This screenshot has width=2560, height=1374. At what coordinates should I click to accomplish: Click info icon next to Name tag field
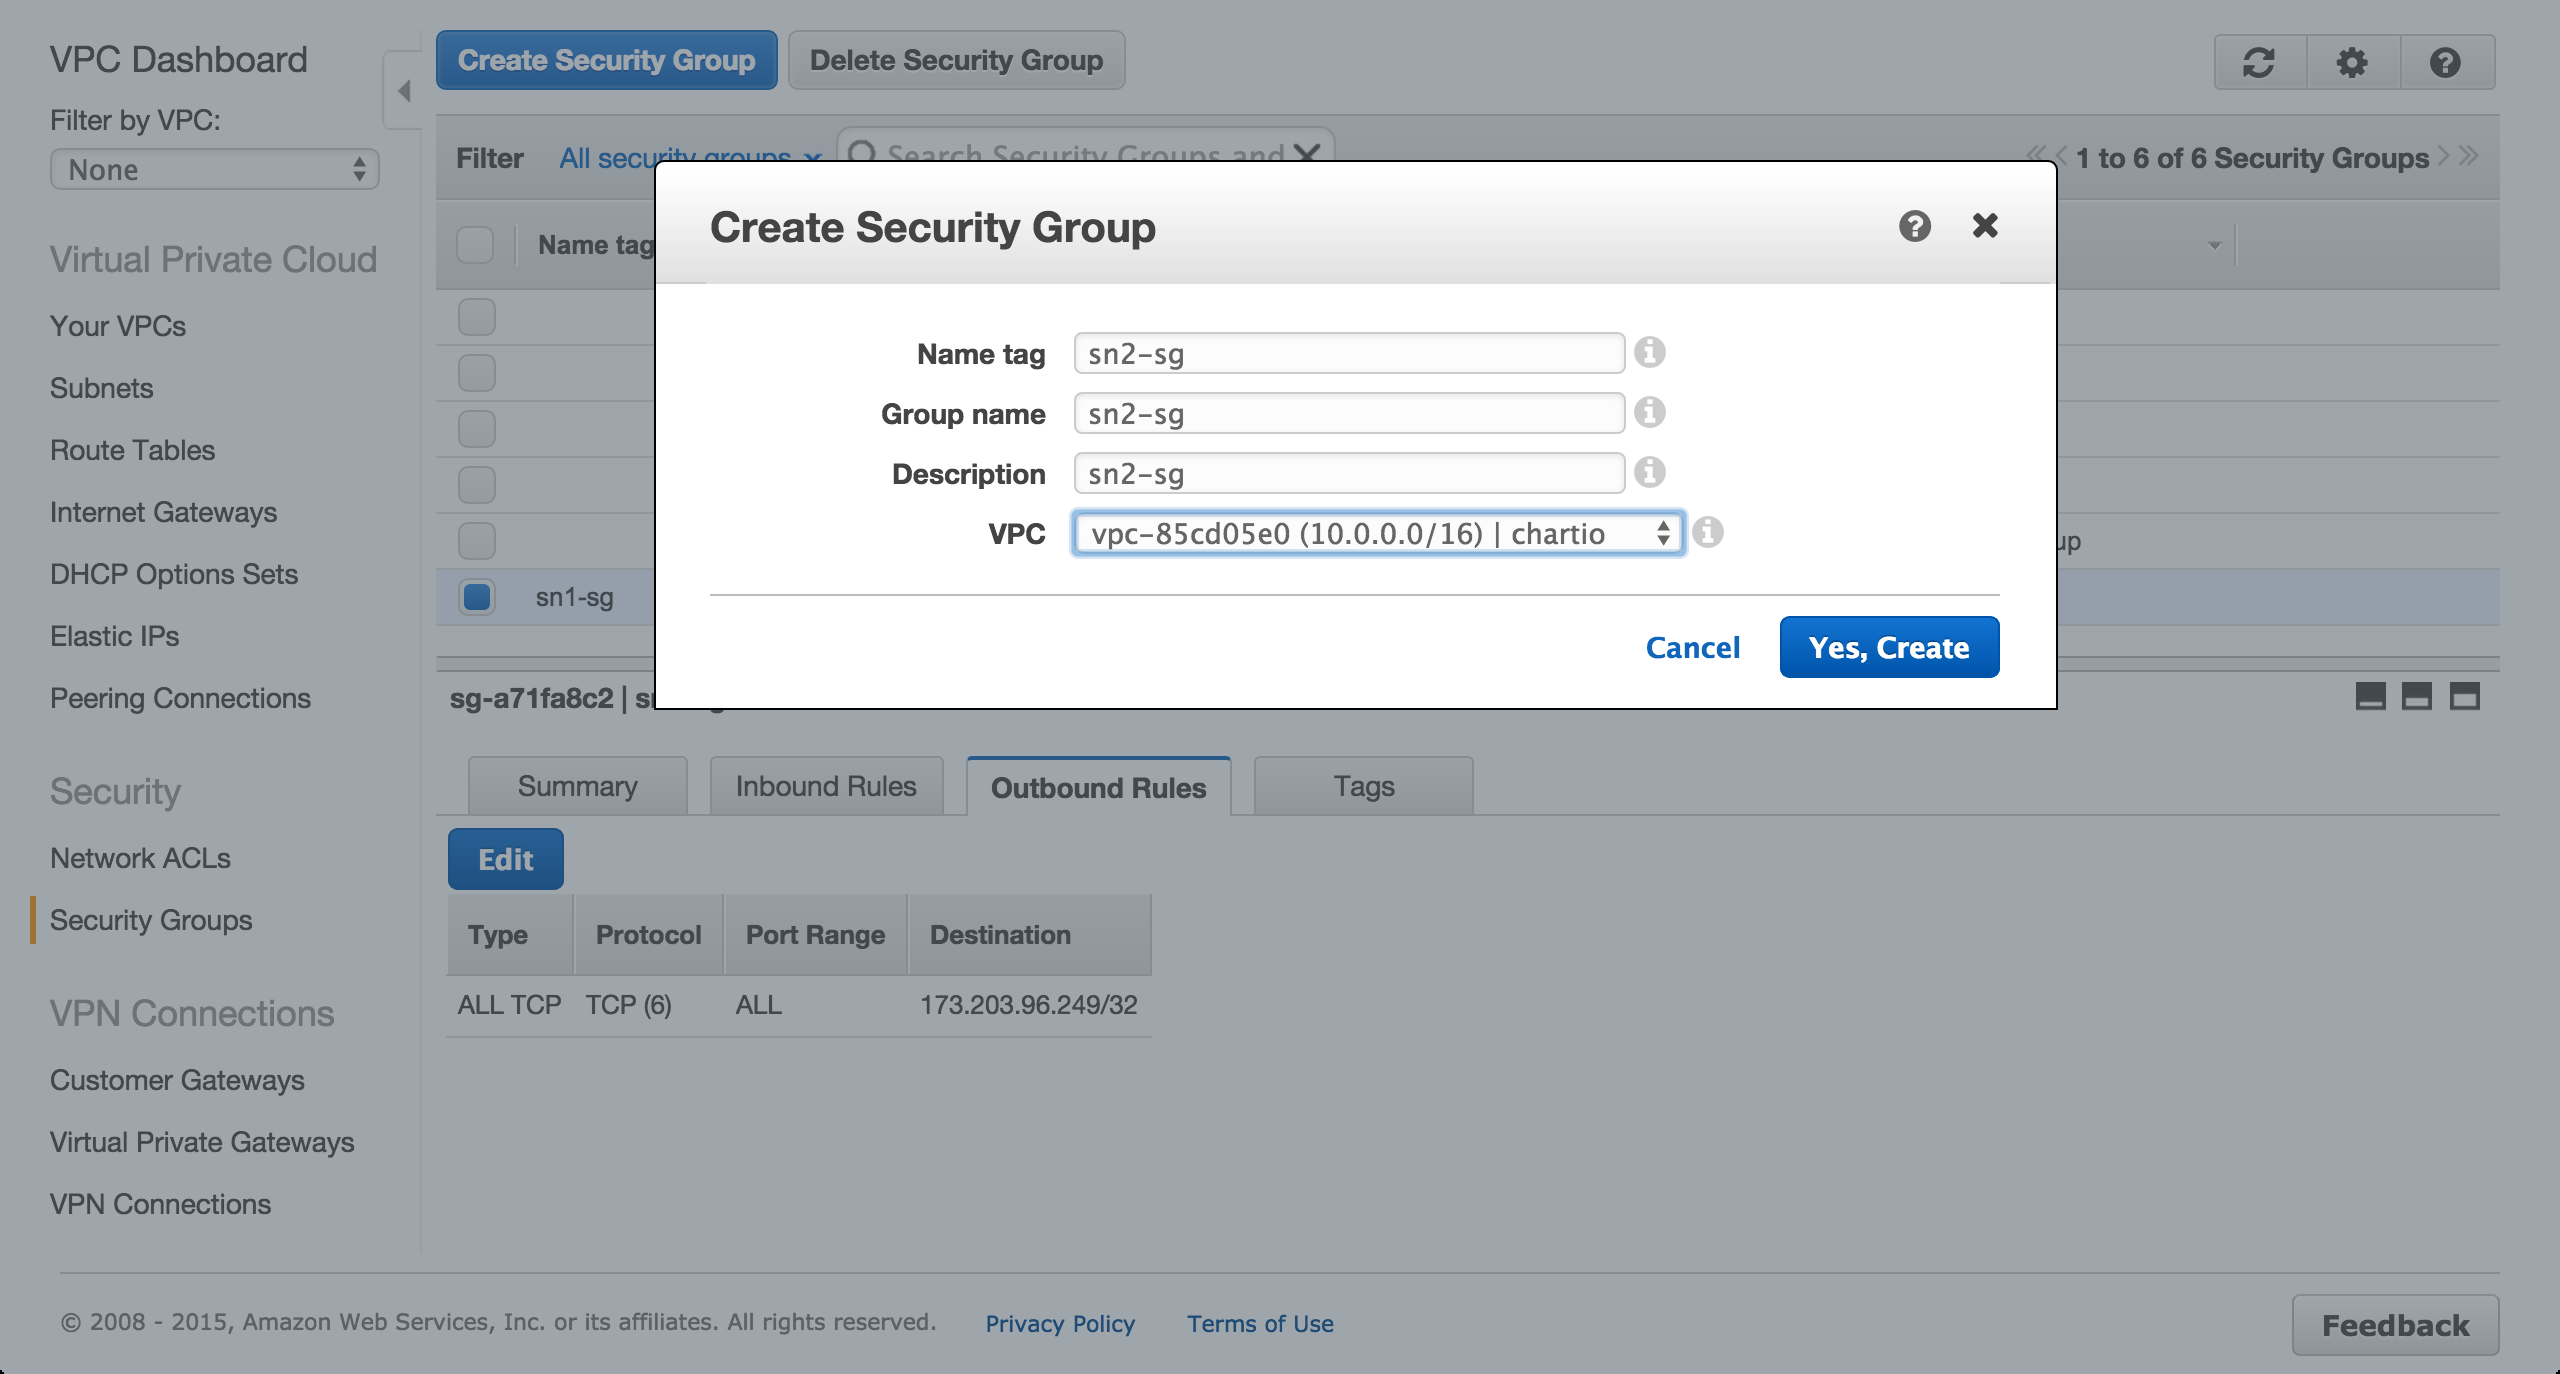point(1649,352)
